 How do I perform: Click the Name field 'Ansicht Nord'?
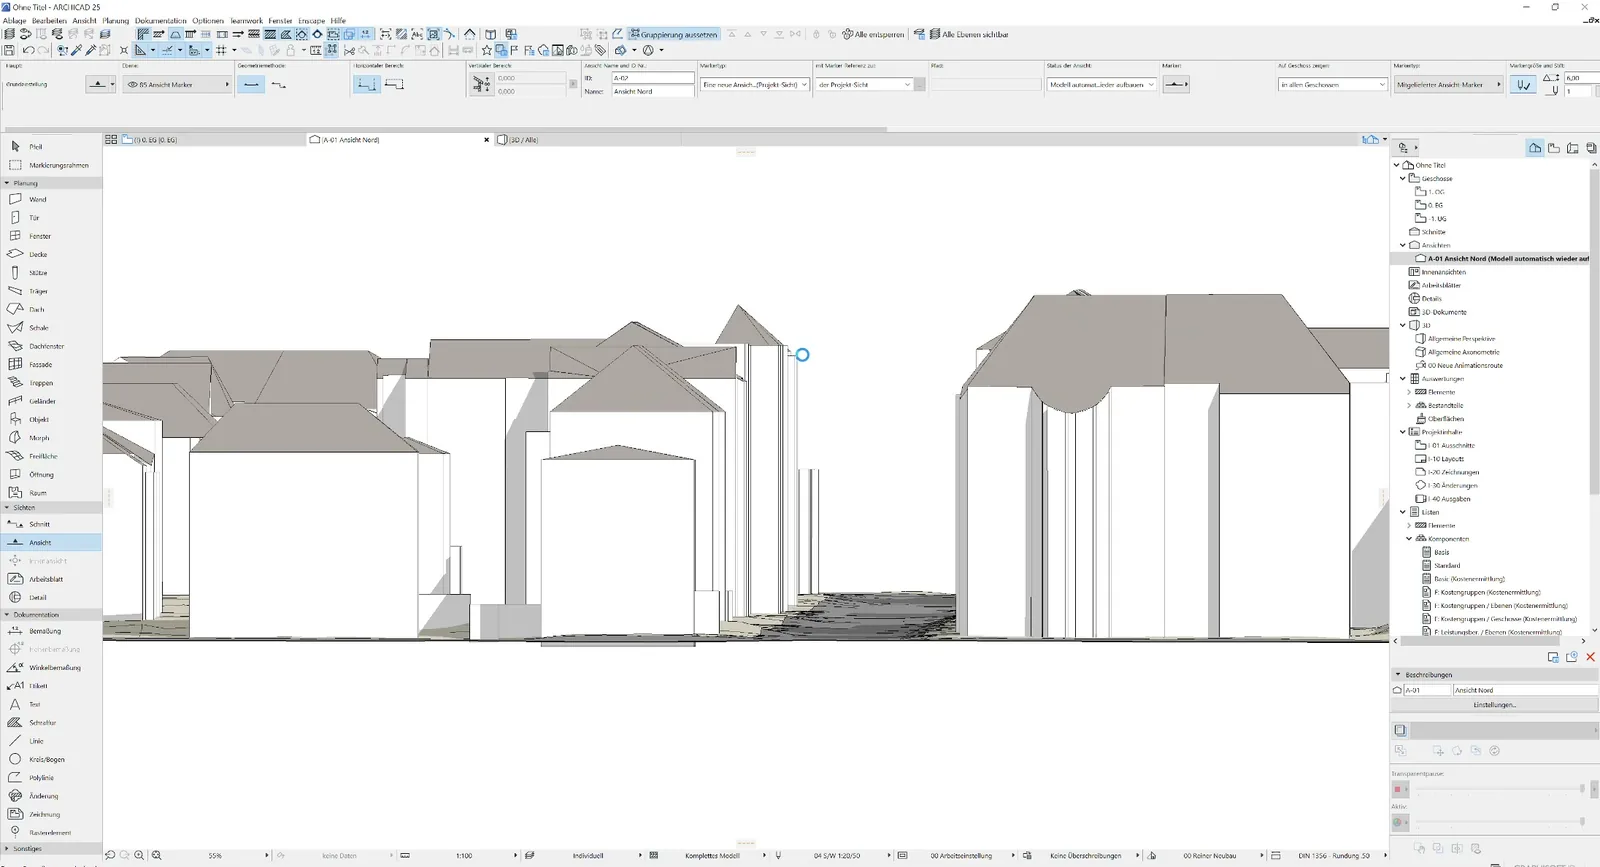652,91
